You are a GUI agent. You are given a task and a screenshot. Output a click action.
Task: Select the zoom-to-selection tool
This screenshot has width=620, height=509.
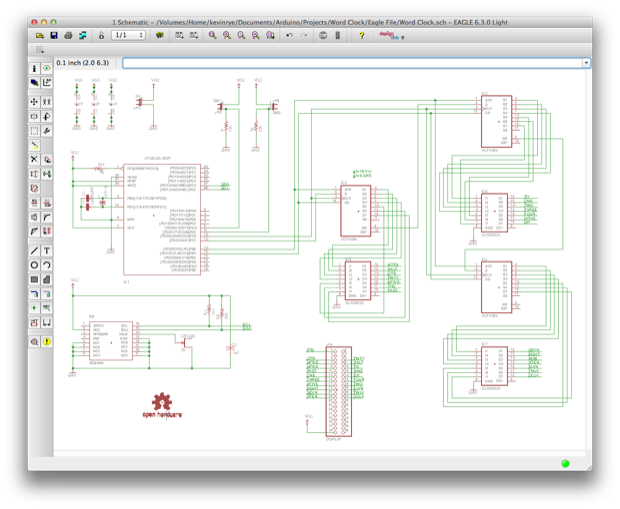(x=270, y=36)
